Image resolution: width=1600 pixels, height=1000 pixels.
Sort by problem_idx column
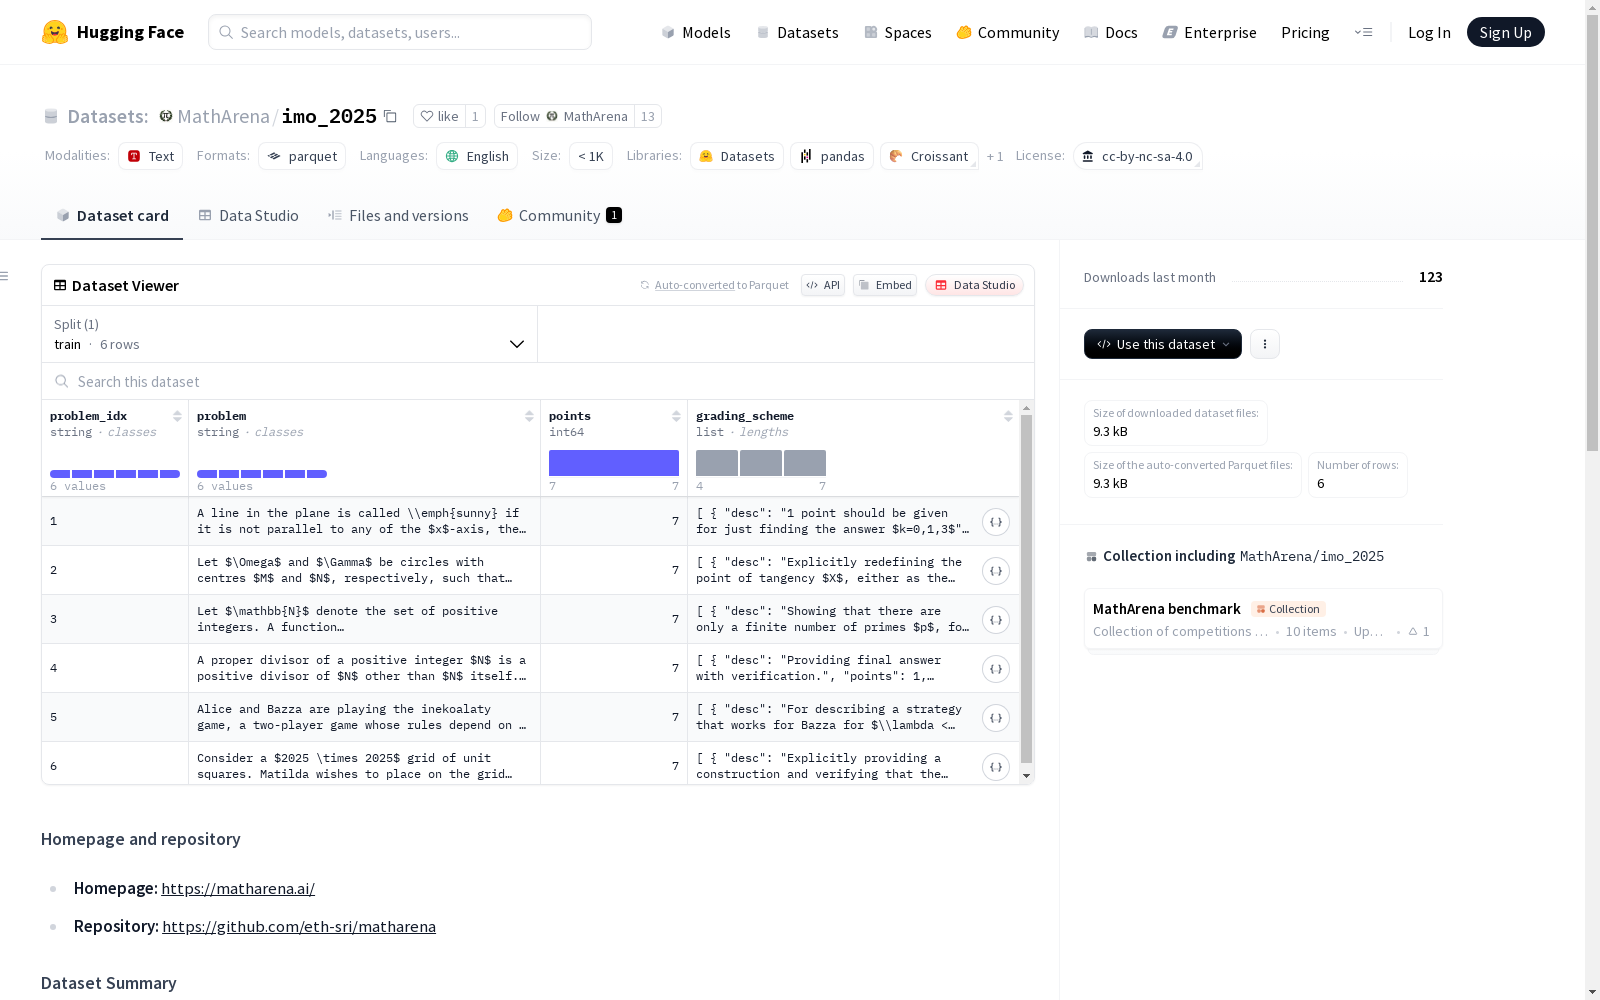pos(177,416)
